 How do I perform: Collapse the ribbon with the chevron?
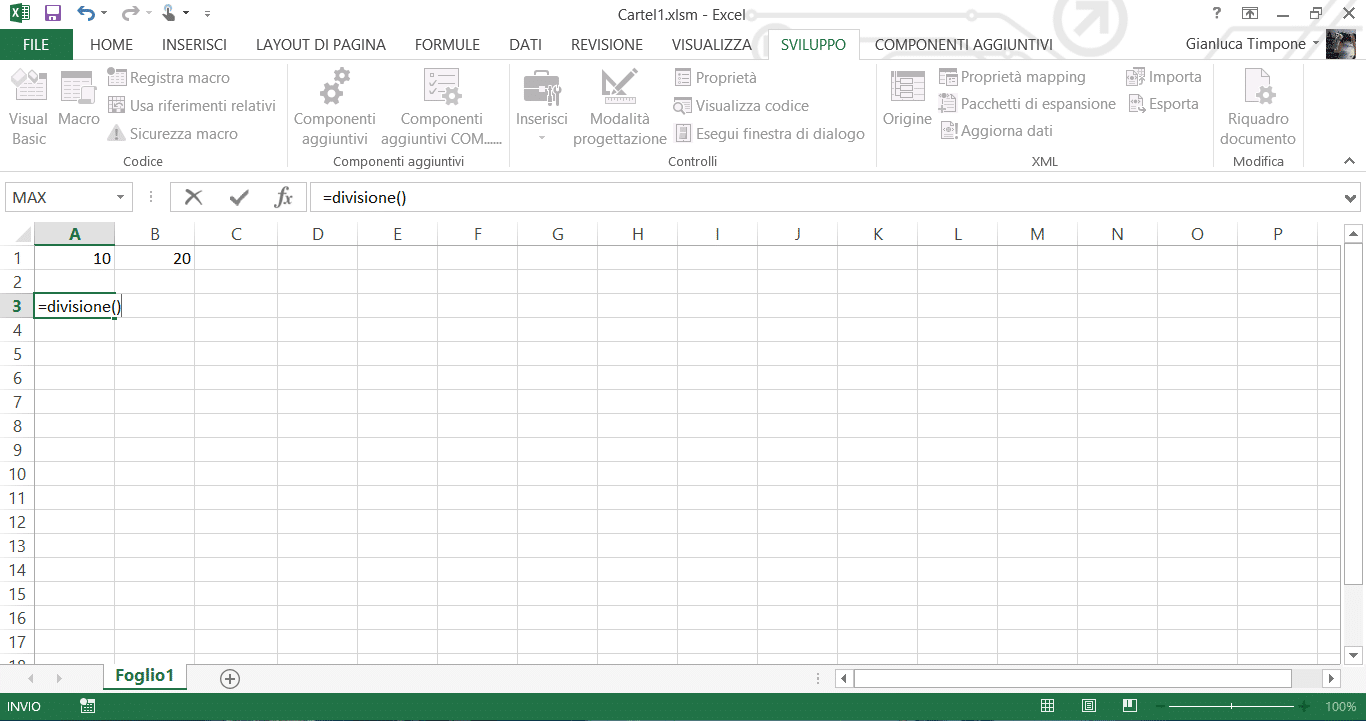[1349, 160]
